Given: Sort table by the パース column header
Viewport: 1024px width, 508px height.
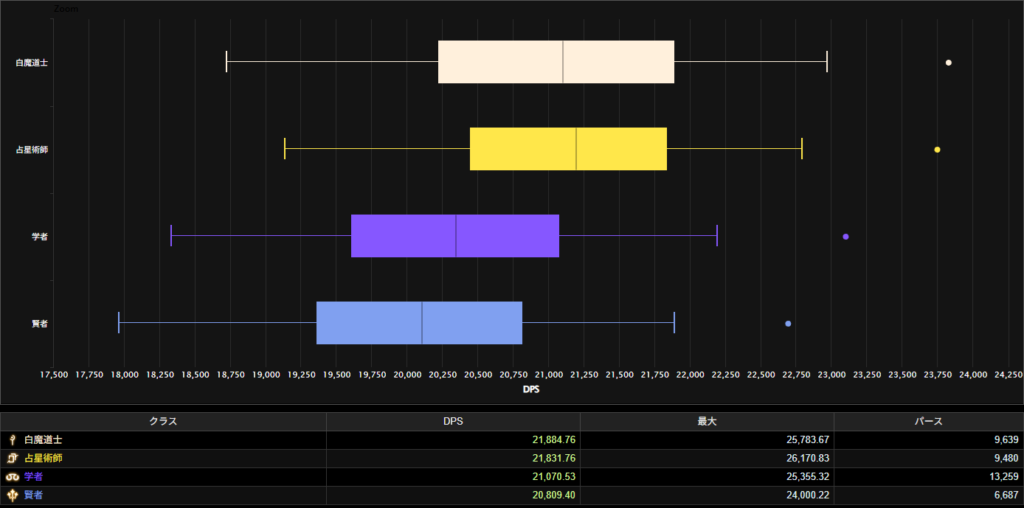Looking at the screenshot, I should [928, 422].
